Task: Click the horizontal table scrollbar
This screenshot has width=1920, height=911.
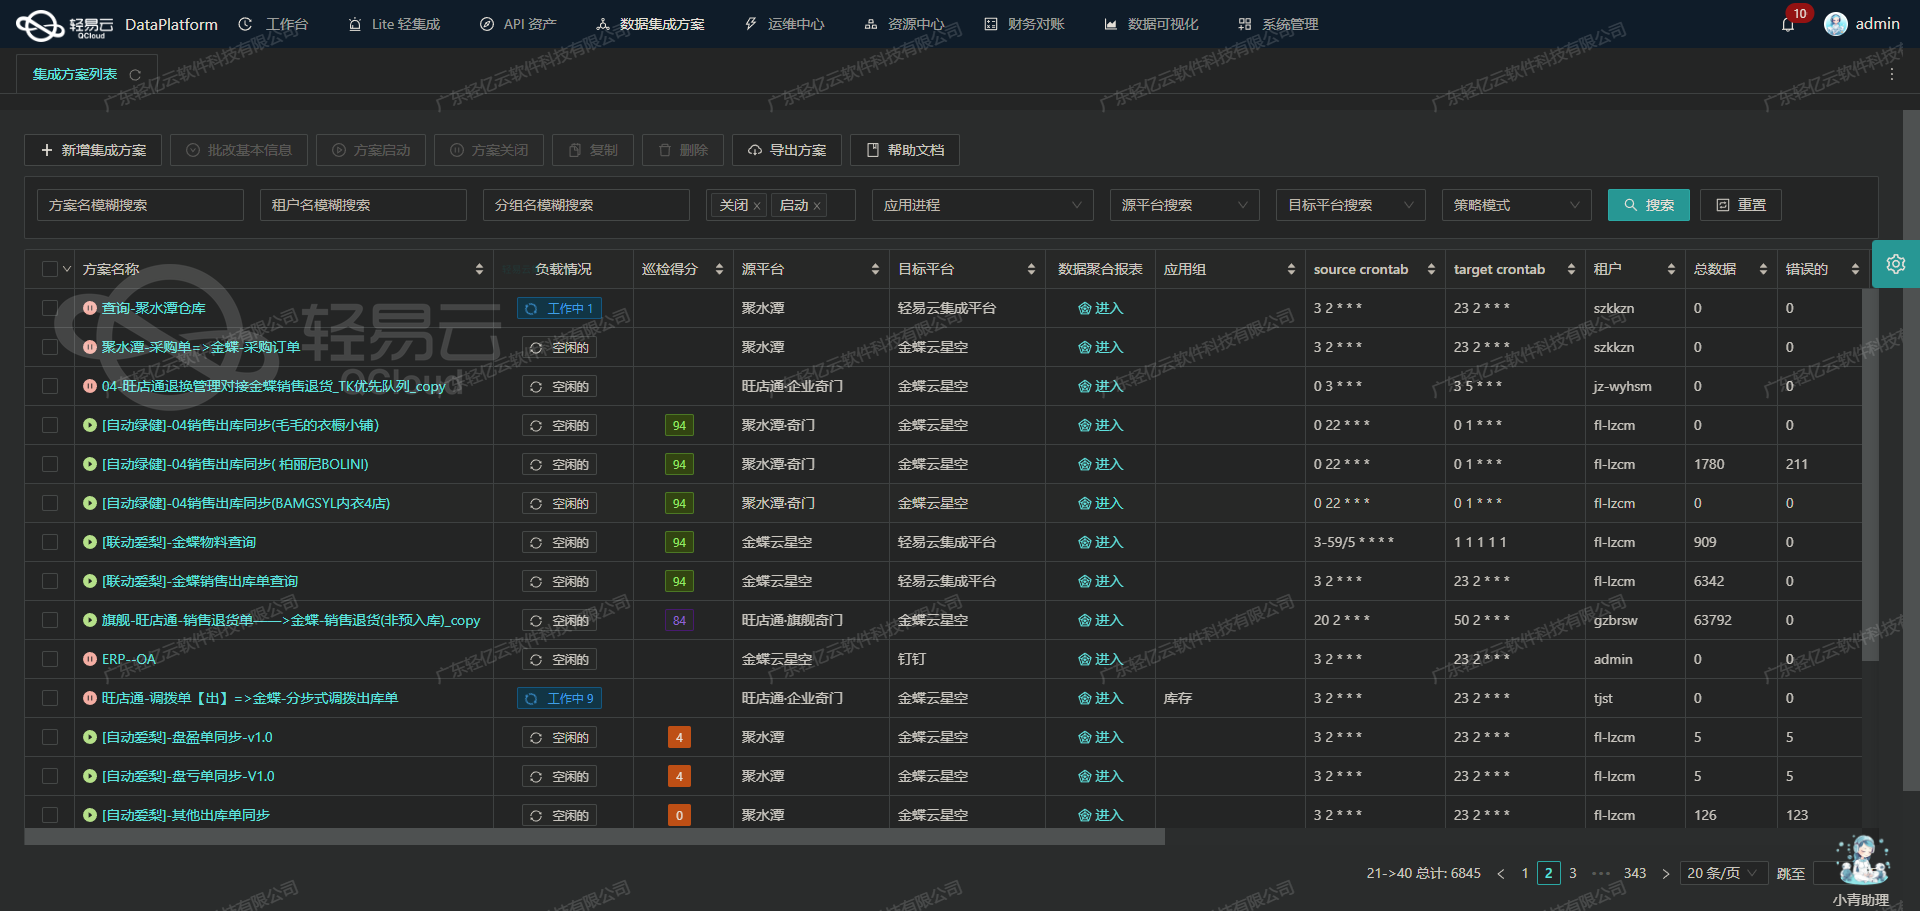Action: 594,837
